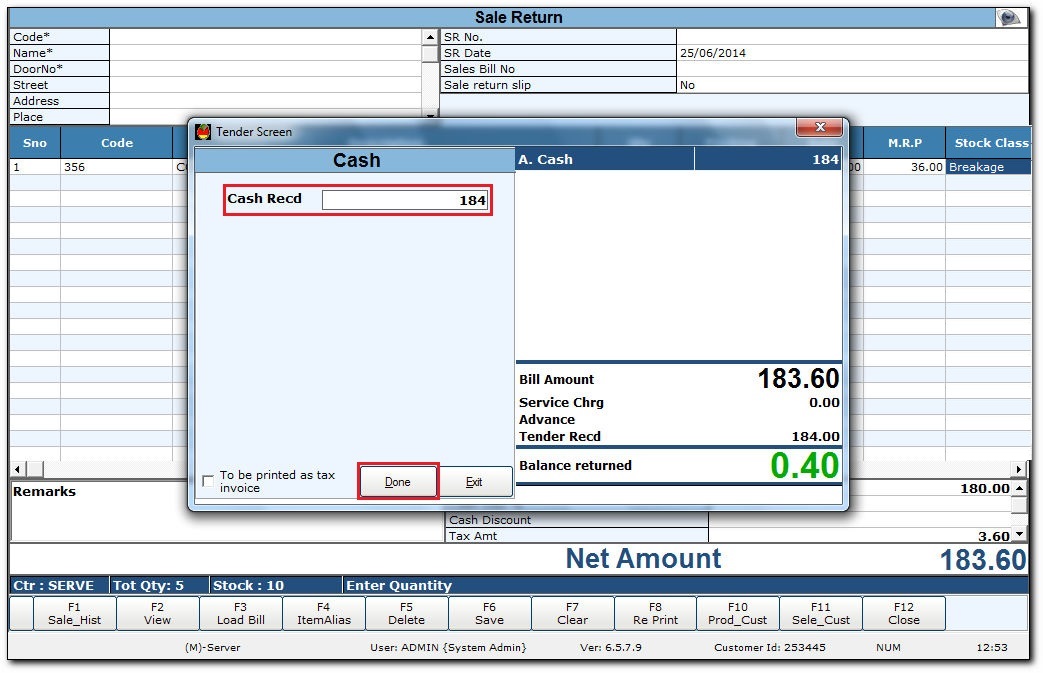Click the Exit button in Tender Screen

click(474, 481)
